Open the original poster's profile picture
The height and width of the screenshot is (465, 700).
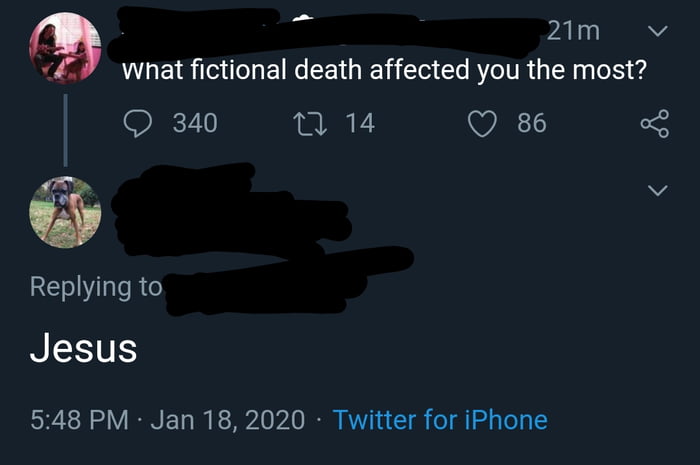click(65, 48)
